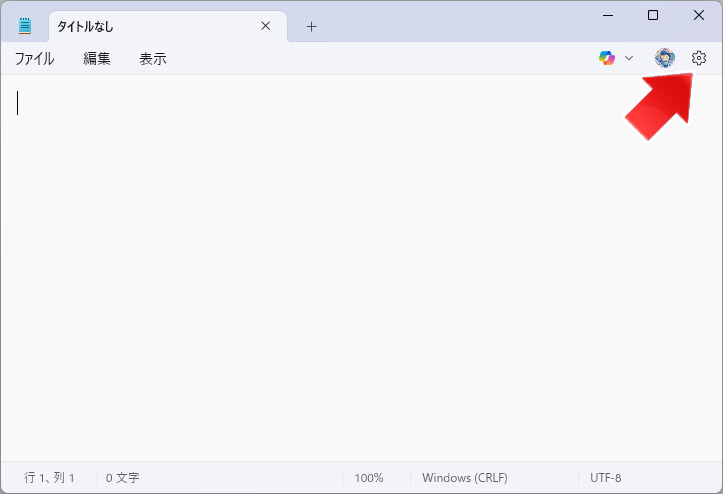This screenshot has width=723, height=494.
Task: Click inside the empty text editing area
Action: 361,268
